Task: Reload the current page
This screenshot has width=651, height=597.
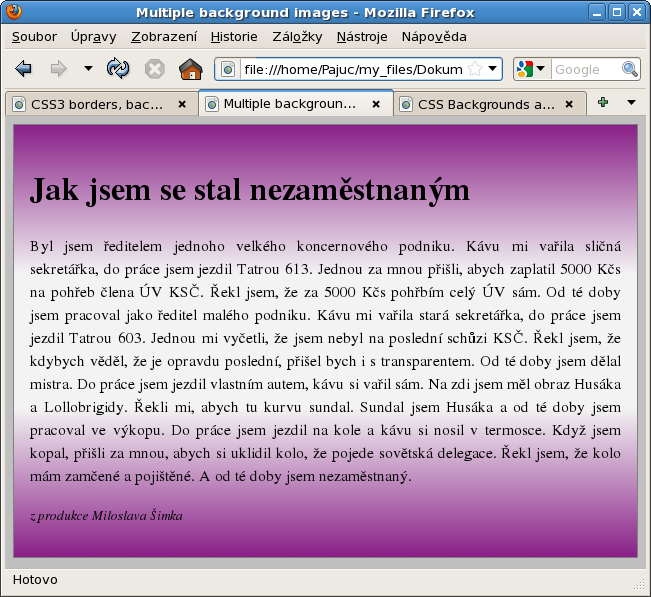Action: [118, 69]
